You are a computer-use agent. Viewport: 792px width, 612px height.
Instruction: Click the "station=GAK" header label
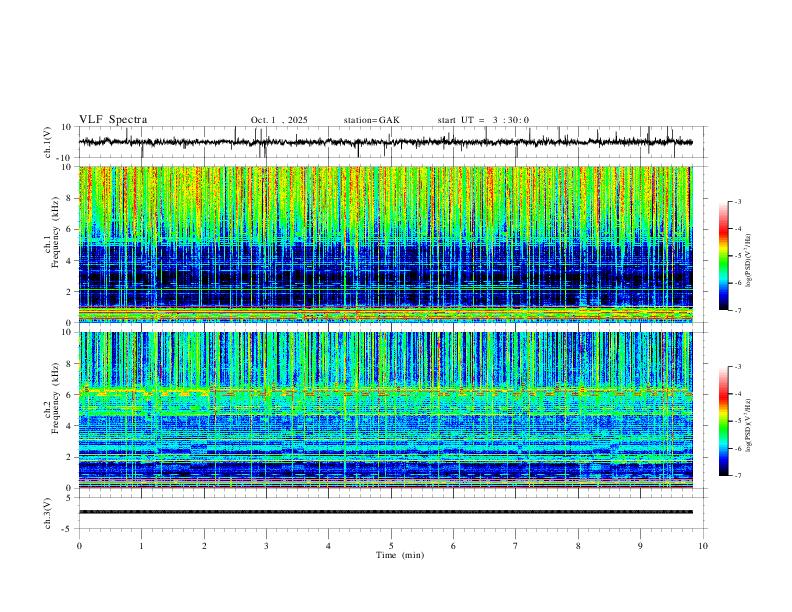tap(371, 120)
